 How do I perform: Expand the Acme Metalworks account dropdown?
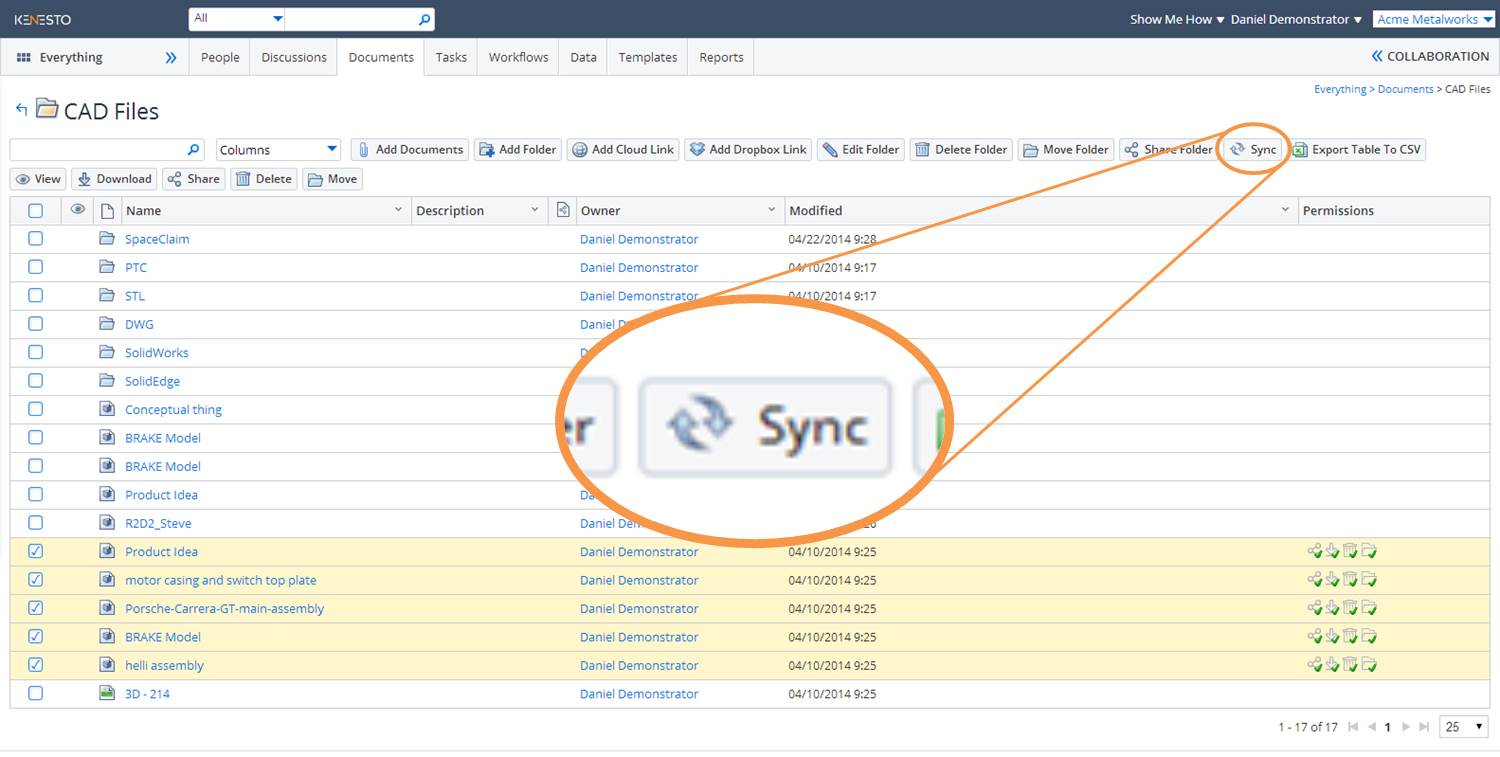coord(1434,19)
